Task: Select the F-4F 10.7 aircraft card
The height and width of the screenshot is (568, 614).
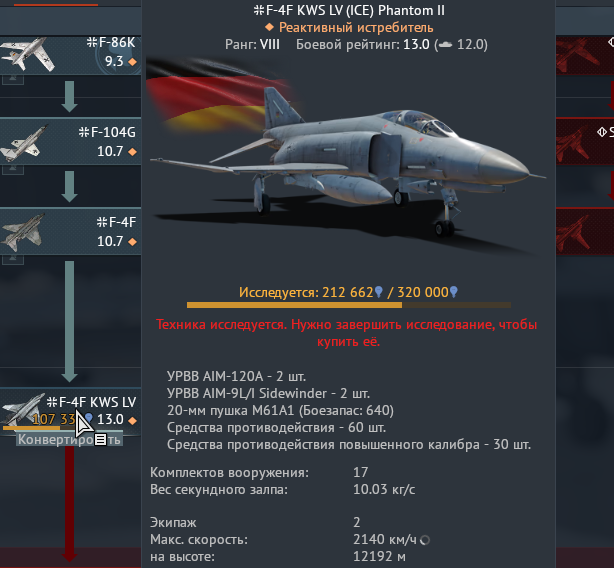Action: point(70,231)
